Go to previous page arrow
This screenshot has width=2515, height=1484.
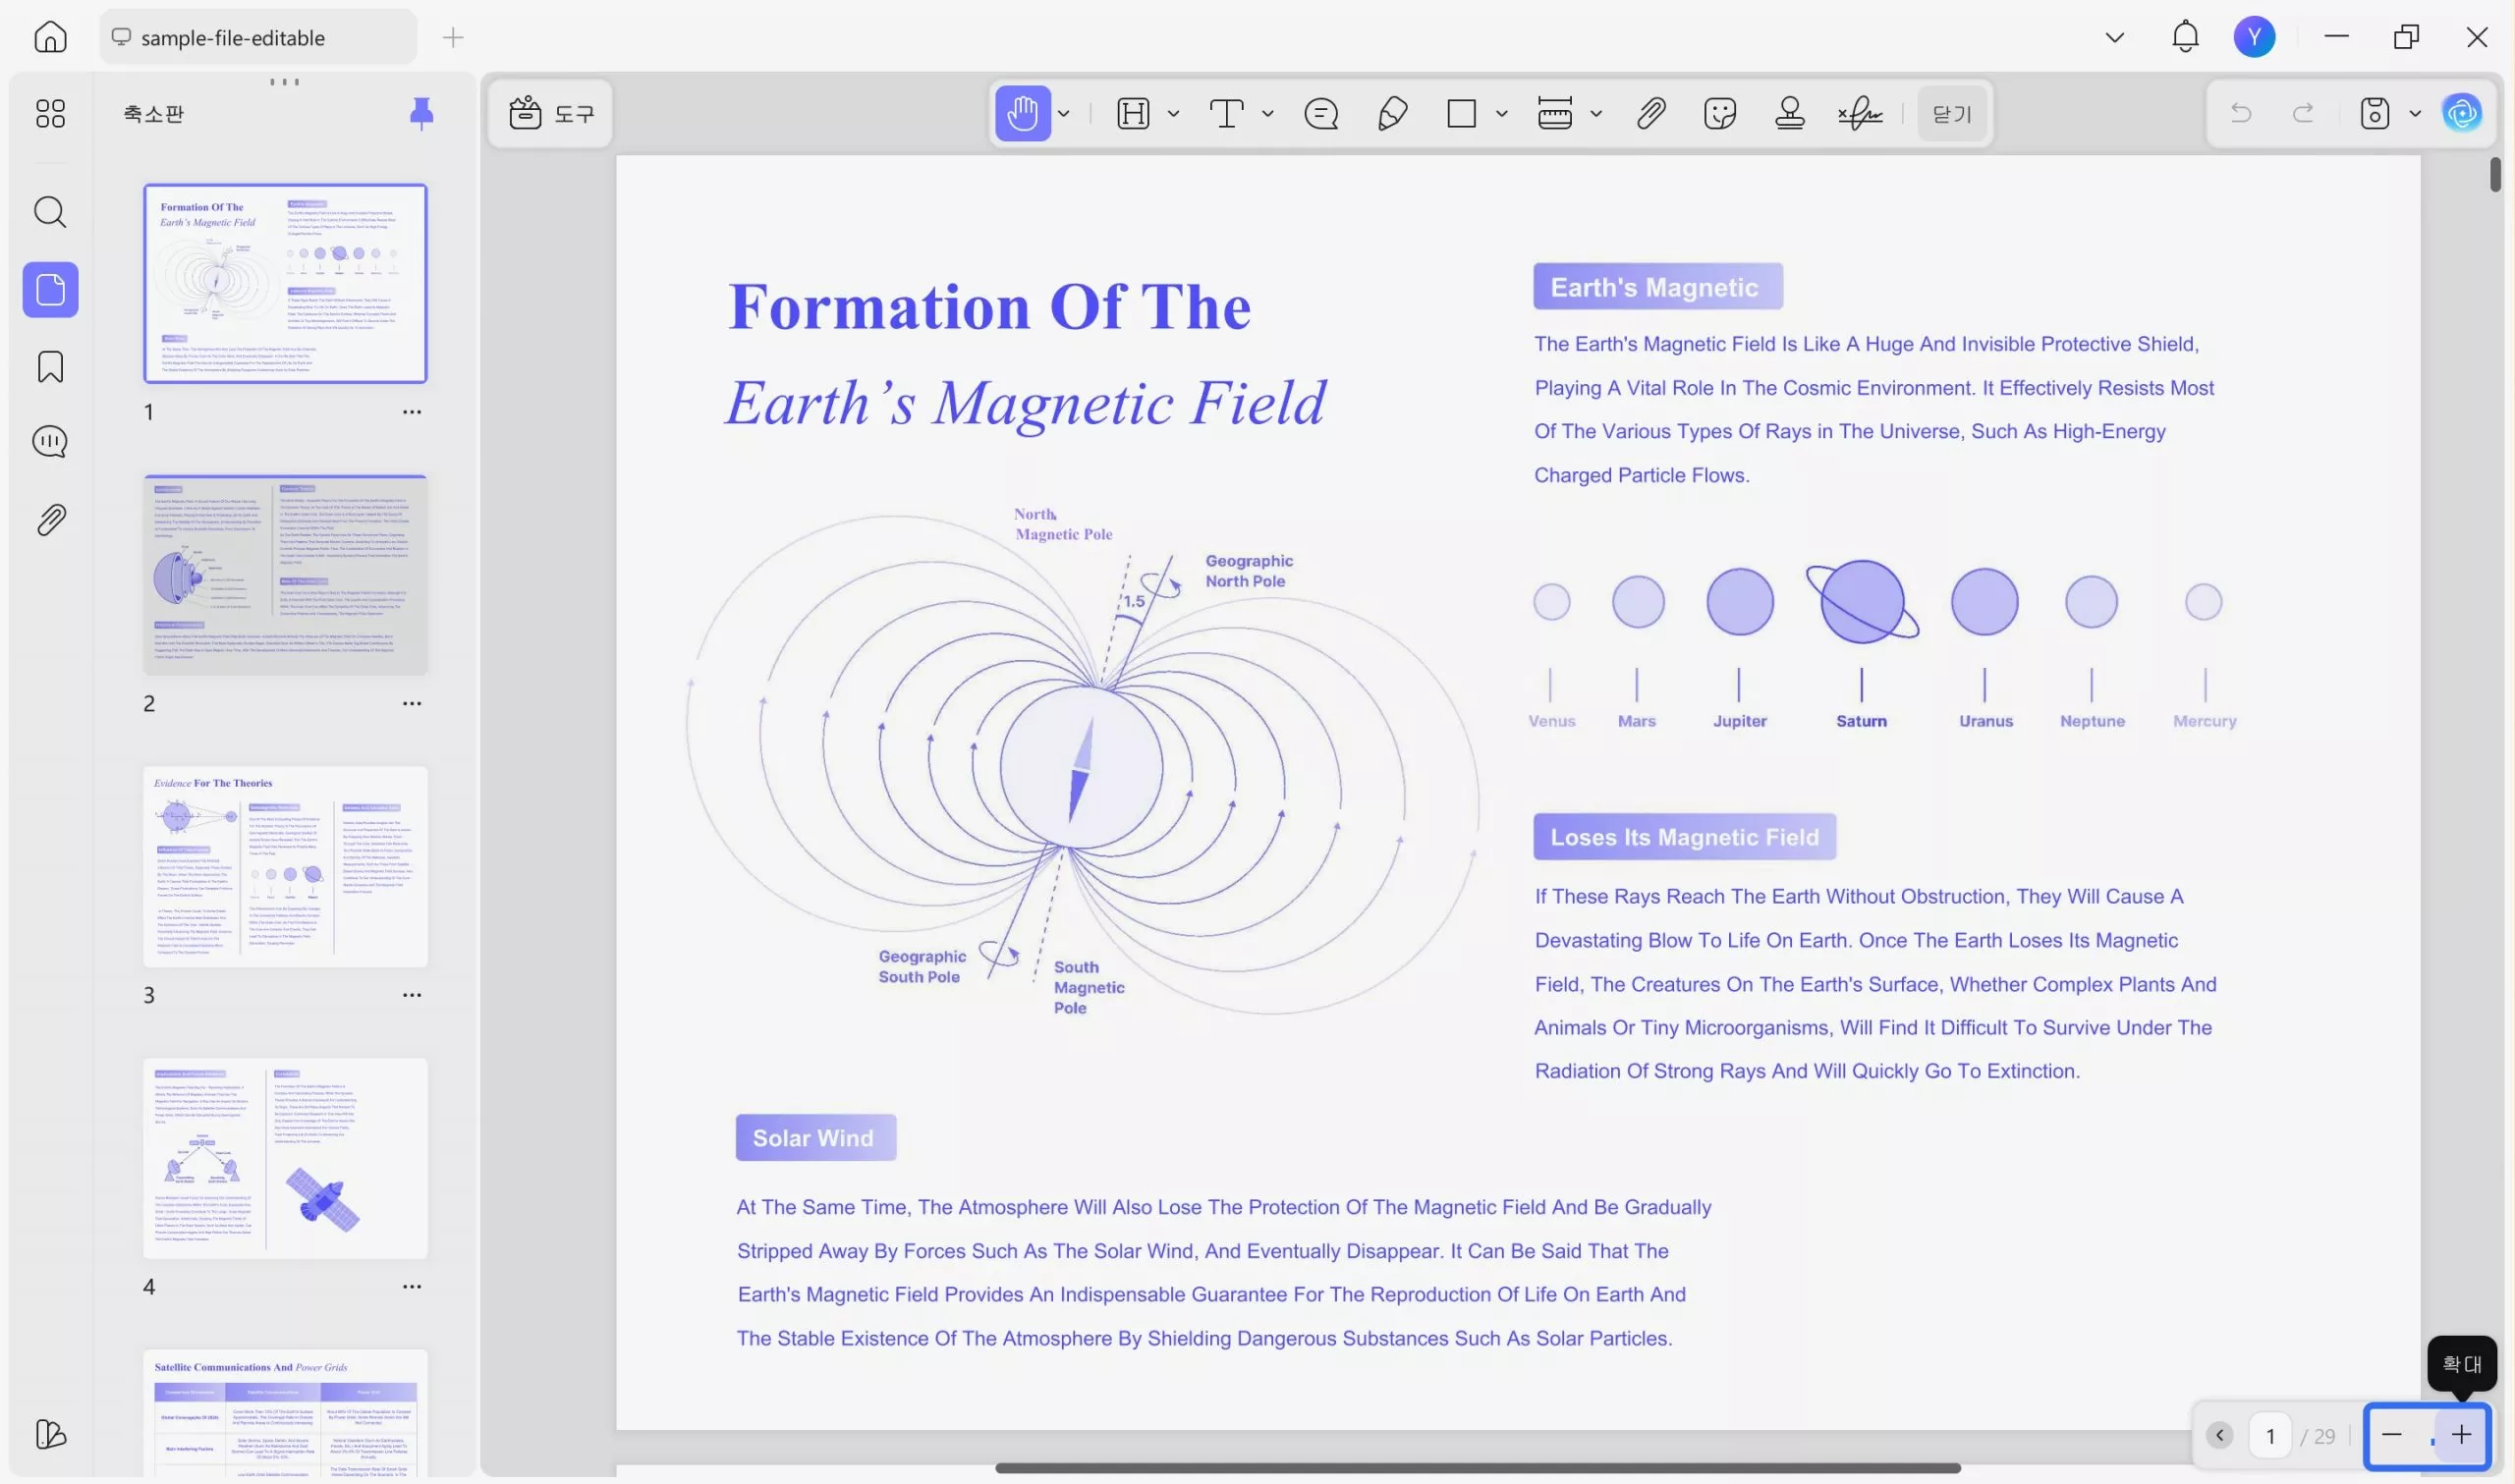tap(2219, 1435)
